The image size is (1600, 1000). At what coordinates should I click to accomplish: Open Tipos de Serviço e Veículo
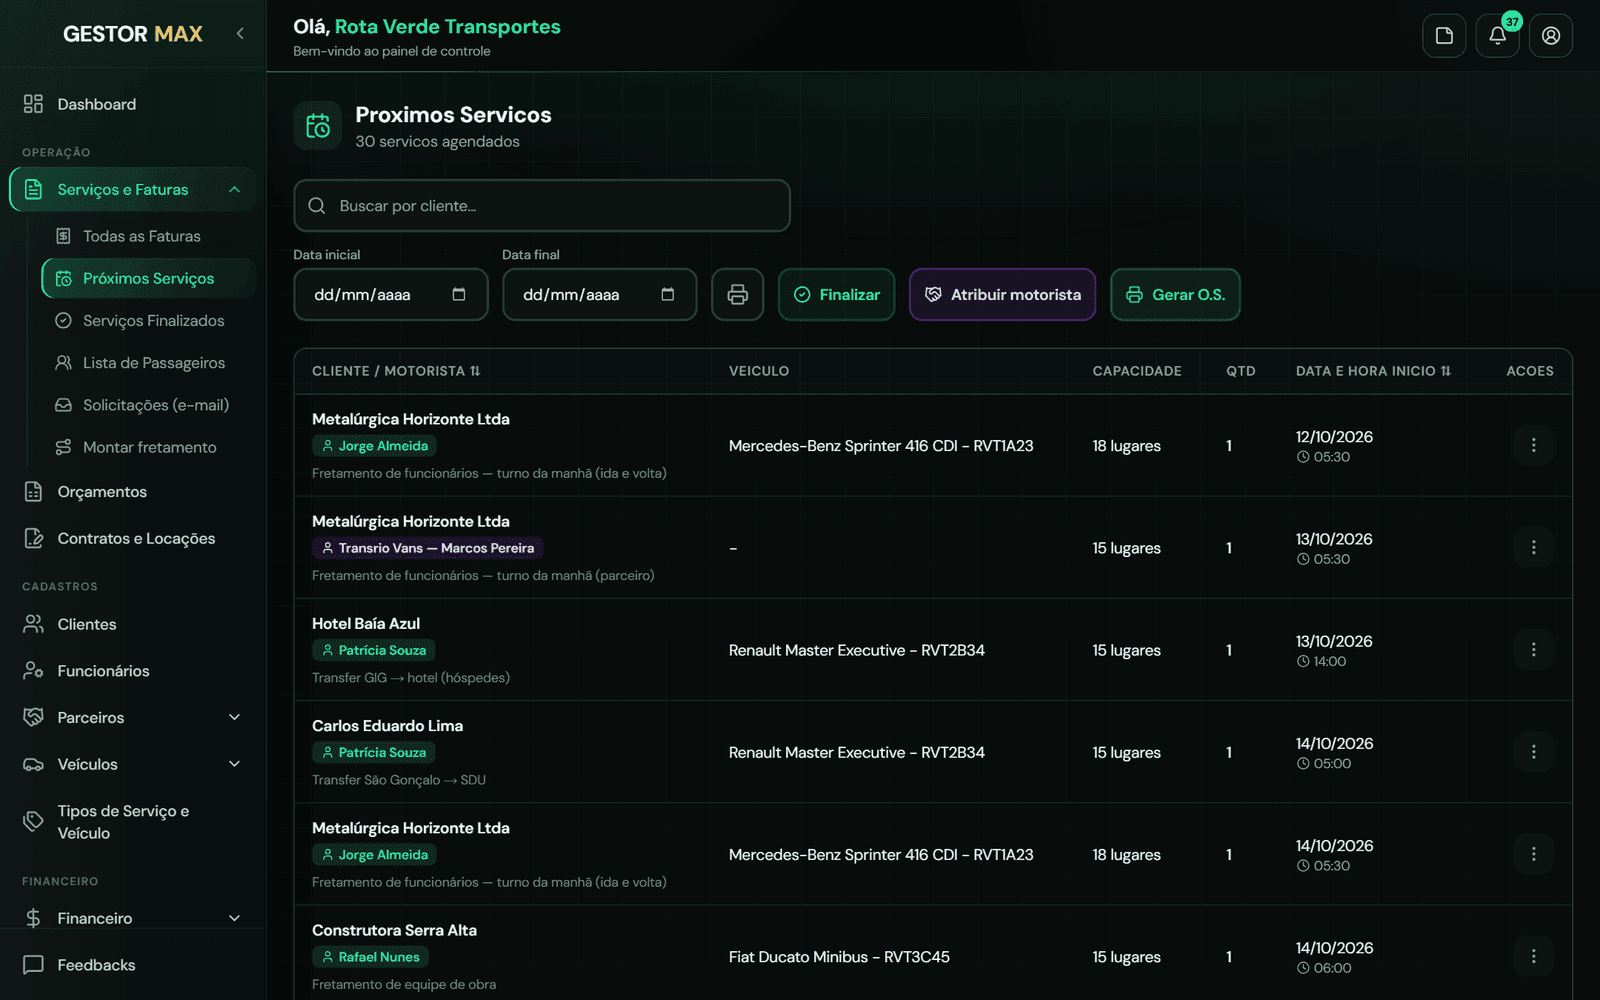pyautogui.click(x=133, y=822)
